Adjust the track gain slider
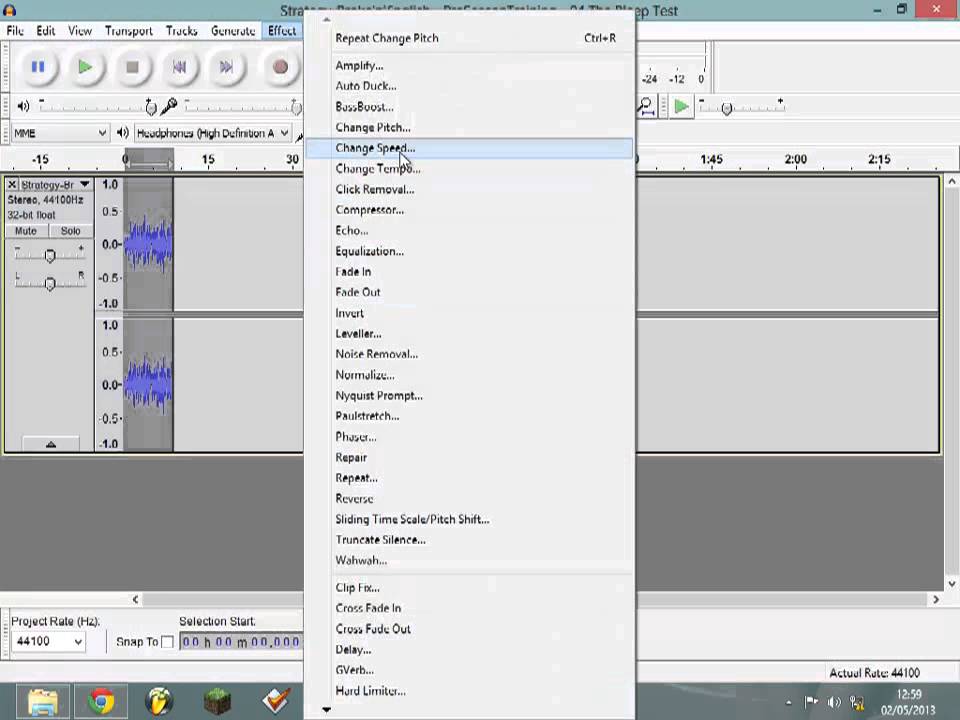 (50, 254)
